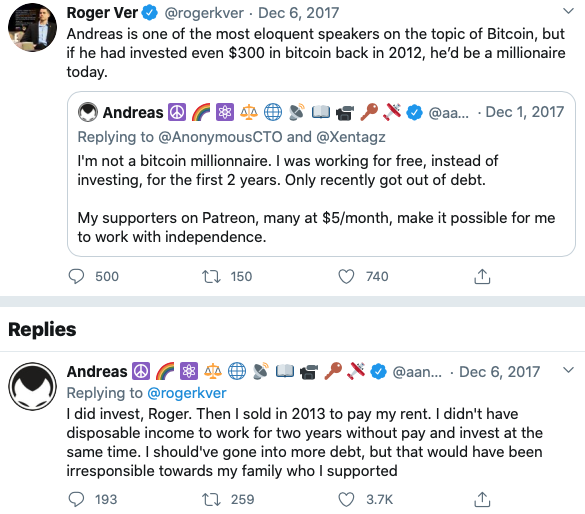Viewport: 585px width, 514px height.
Task: Open Roger Ver's profile picture
Action: [32, 27]
